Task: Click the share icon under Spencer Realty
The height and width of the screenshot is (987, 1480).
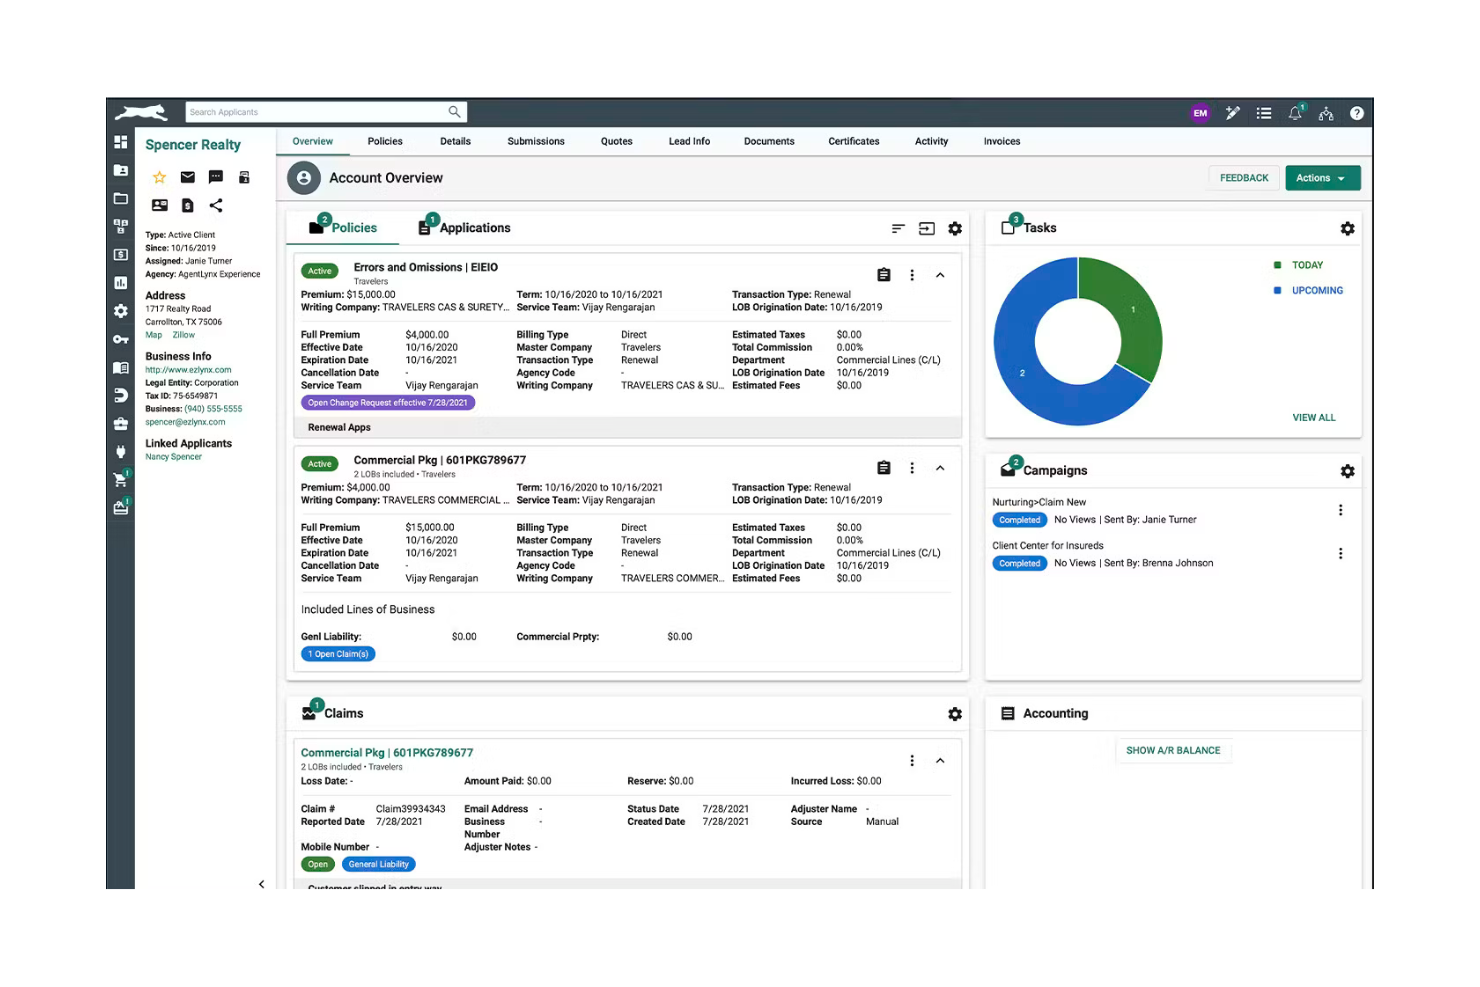Action: click(x=216, y=205)
